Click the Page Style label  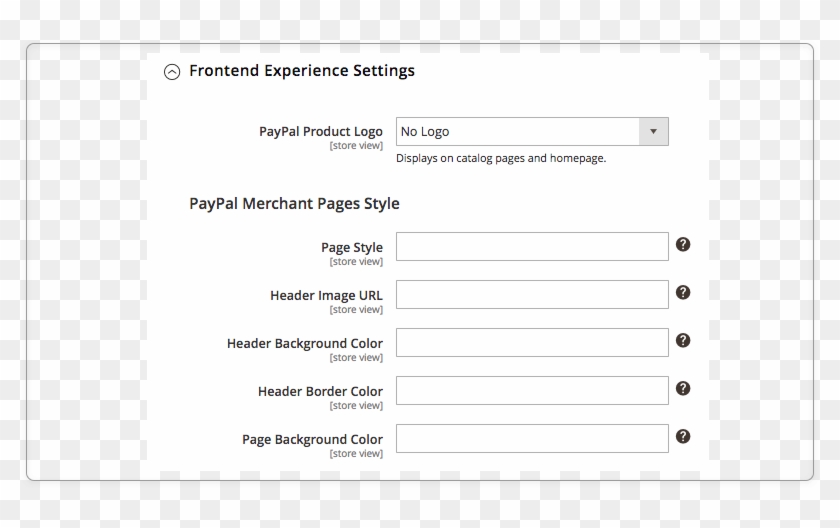(352, 247)
